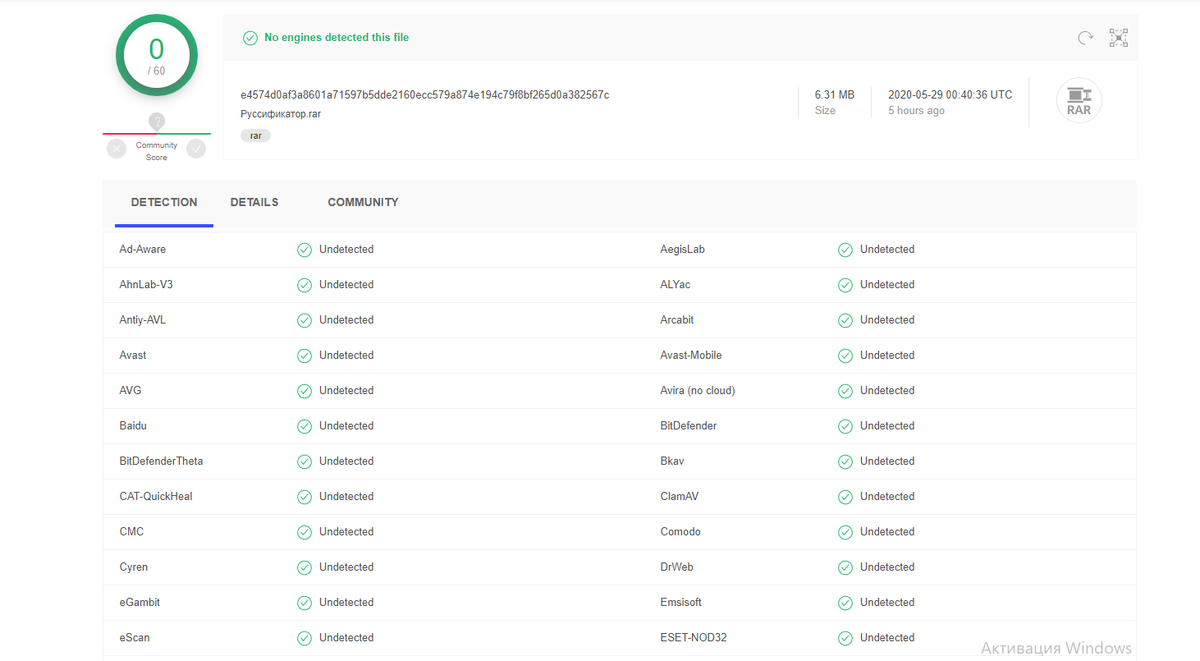Click the reanalyze file refresh icon
The image size is (1200, 661).
[1085, 38]
